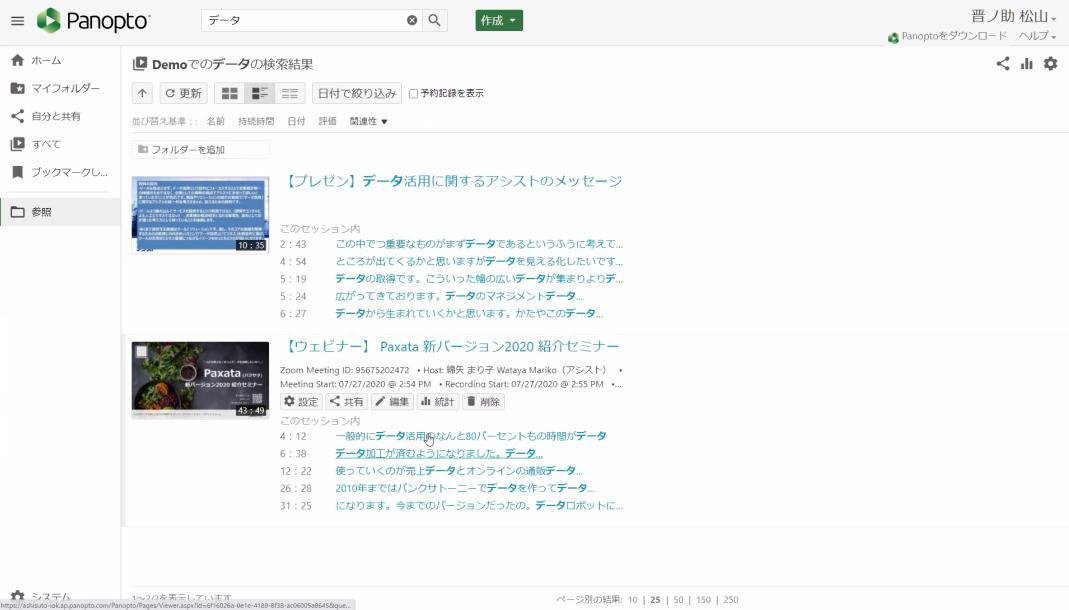Toggle 予約記録を表示 checkbox
The image size is (1069, 610).
[x=413, y=94]
